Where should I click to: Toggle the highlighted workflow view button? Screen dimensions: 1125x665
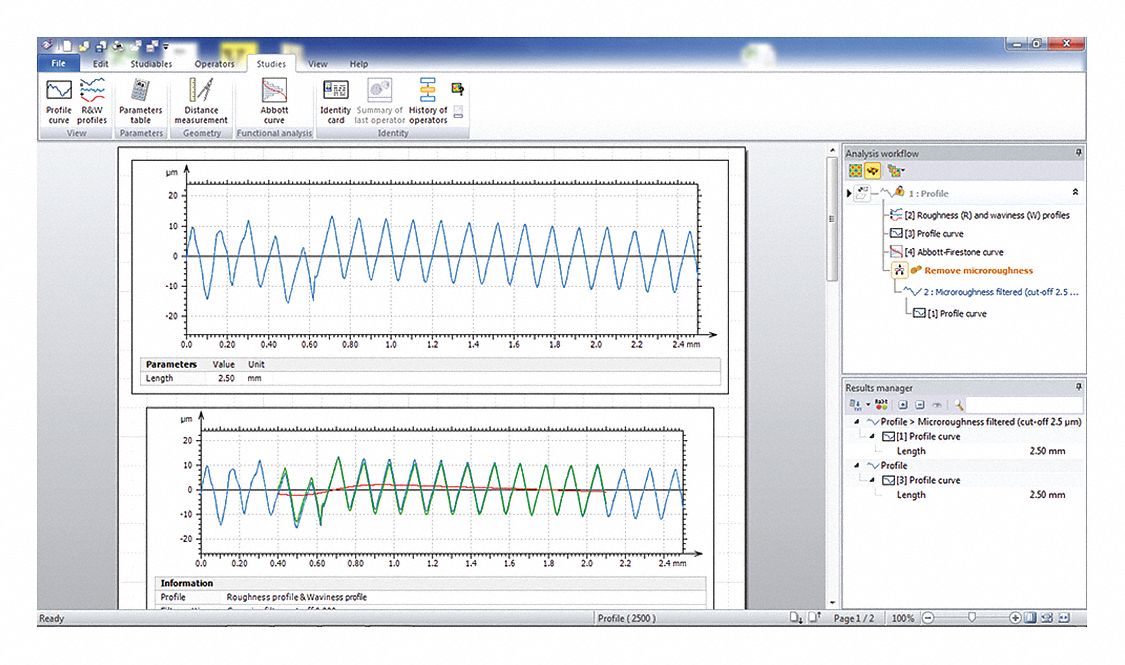(872, 171)
